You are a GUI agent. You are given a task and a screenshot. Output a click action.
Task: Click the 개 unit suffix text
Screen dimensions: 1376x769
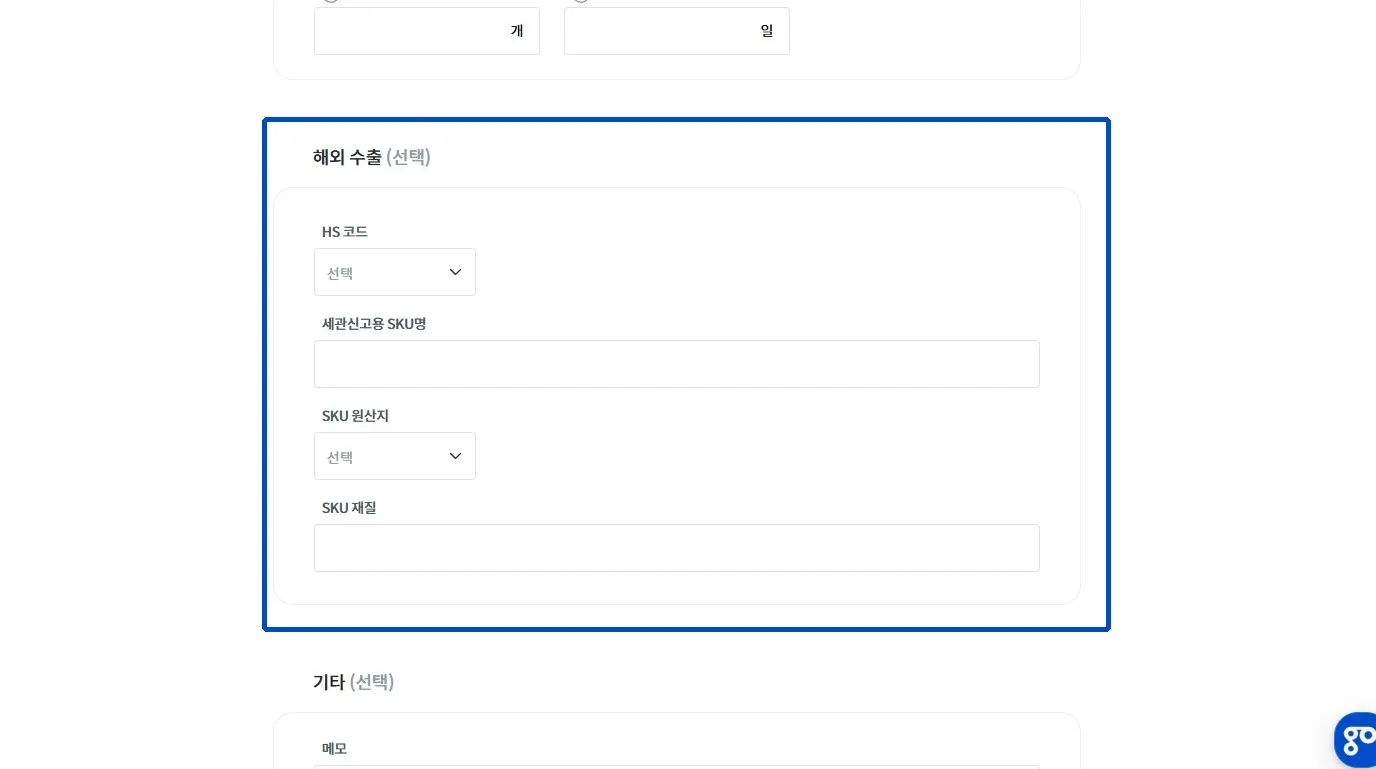(517, 31)
